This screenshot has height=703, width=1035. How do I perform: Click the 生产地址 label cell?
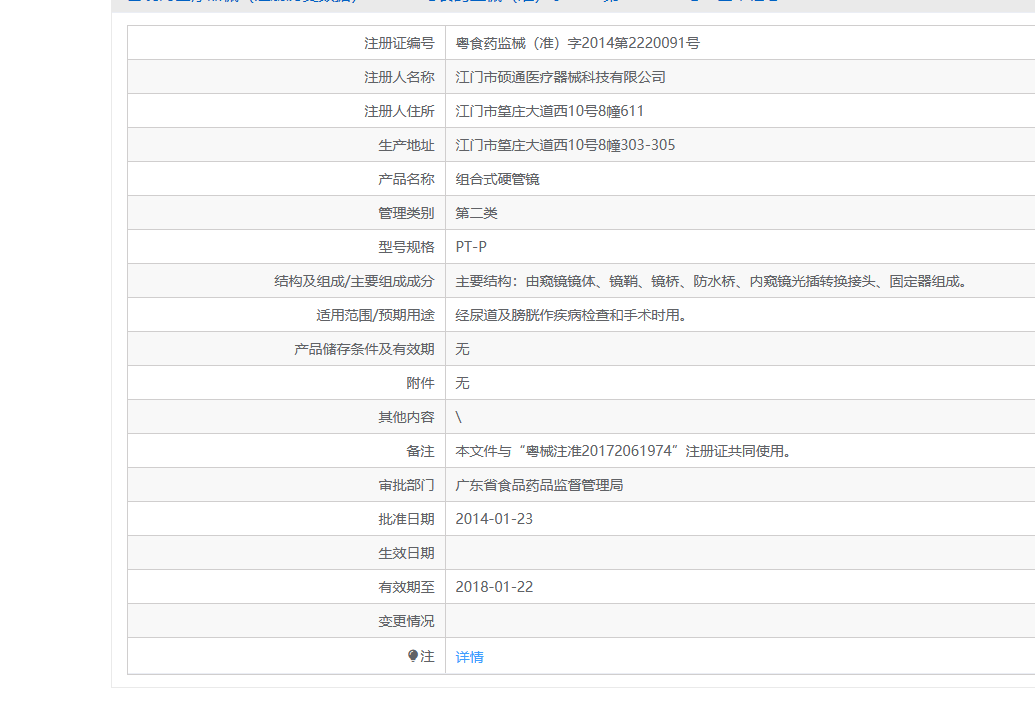[x=286, y=145]
